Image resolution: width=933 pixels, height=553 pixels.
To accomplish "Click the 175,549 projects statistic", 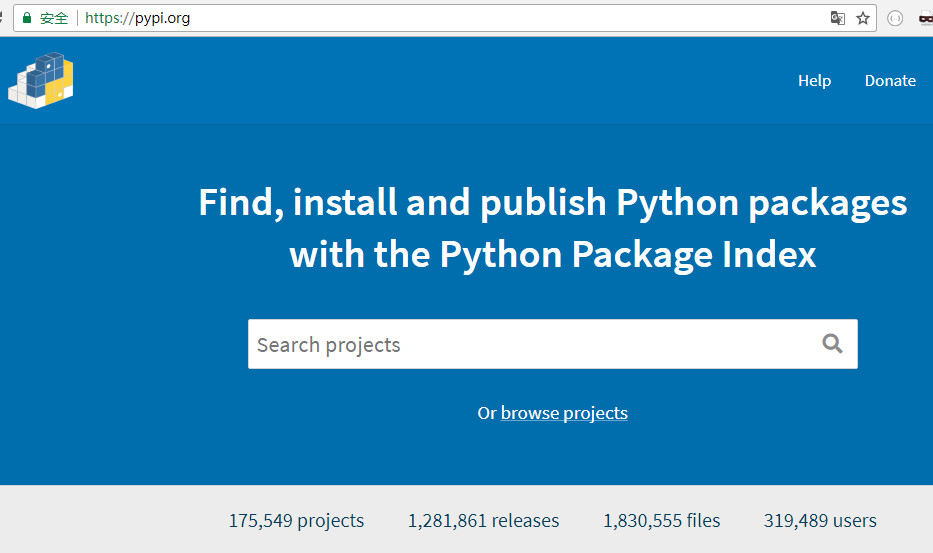I will [296, 520].
